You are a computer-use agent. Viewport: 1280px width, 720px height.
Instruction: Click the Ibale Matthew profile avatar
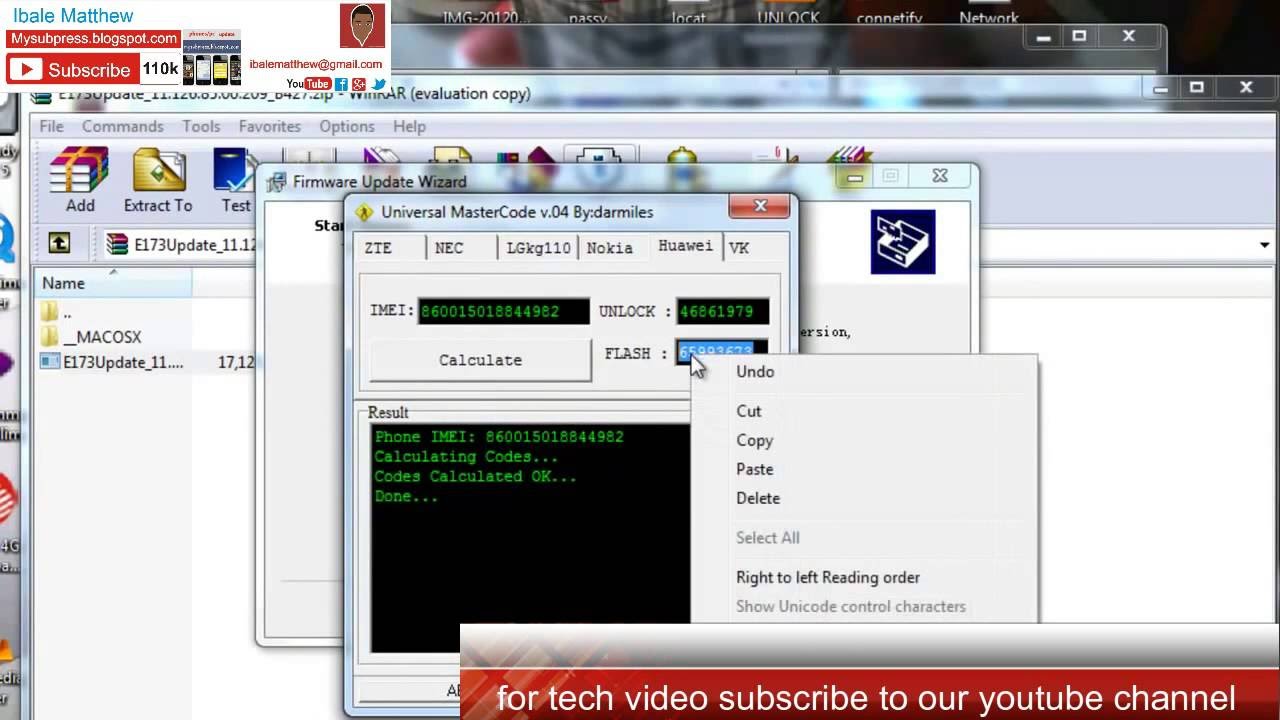362,26
